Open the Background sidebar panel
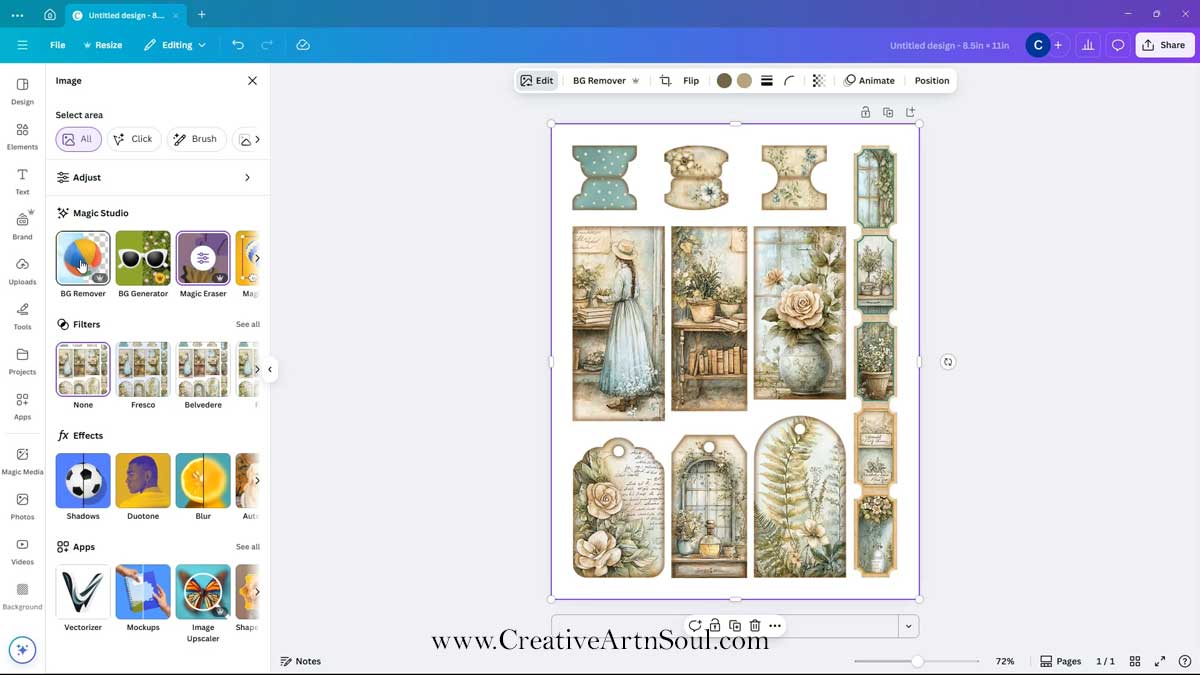The height and width of the screenshot is (675, 1200). point(22,596)
